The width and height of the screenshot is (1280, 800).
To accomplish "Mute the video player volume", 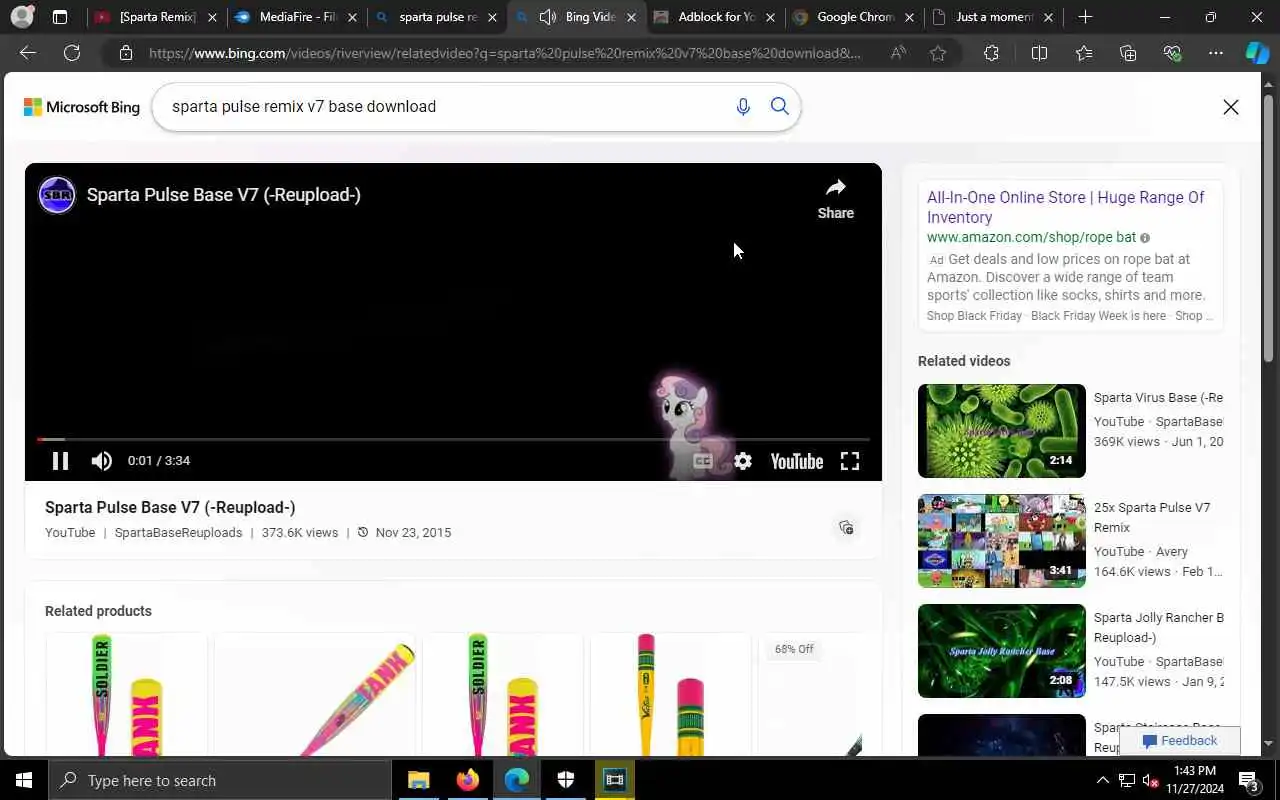I will [x=101, y=461].
